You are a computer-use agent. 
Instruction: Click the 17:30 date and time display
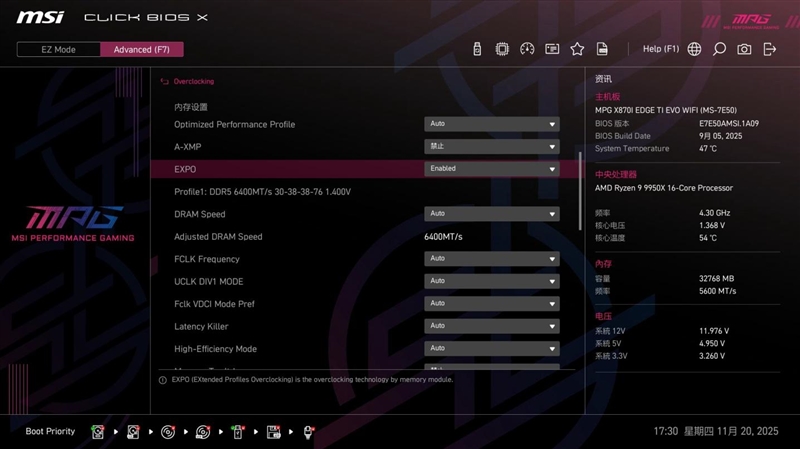point(716,431)
